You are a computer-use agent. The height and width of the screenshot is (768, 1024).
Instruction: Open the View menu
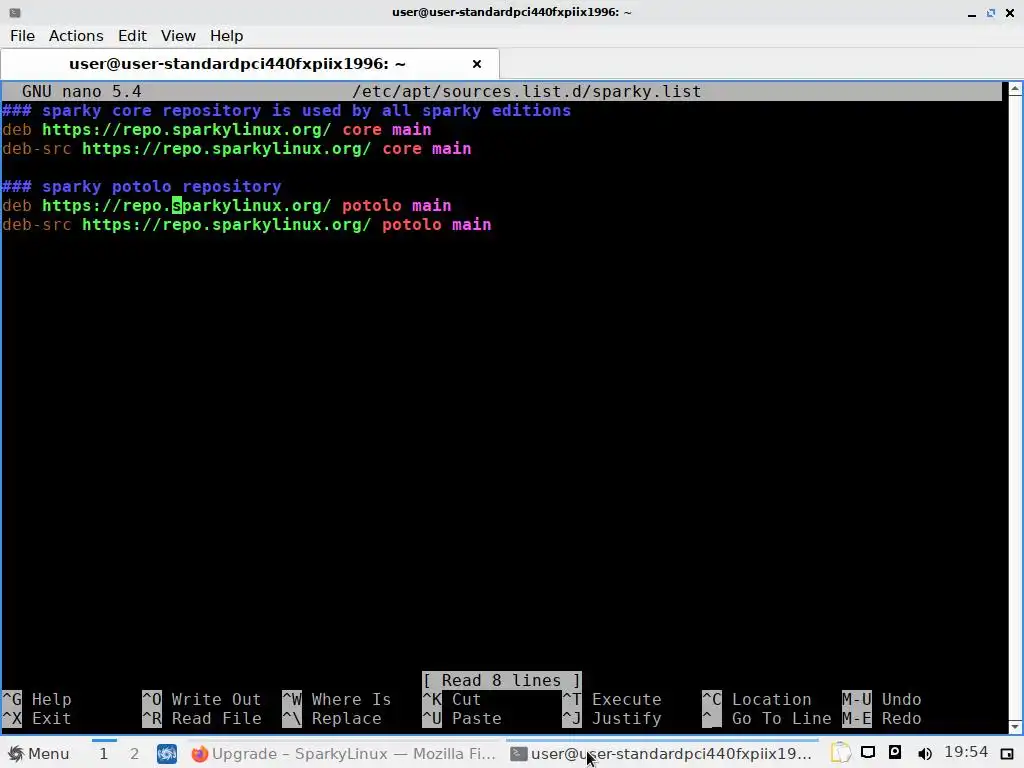point(178,36)
